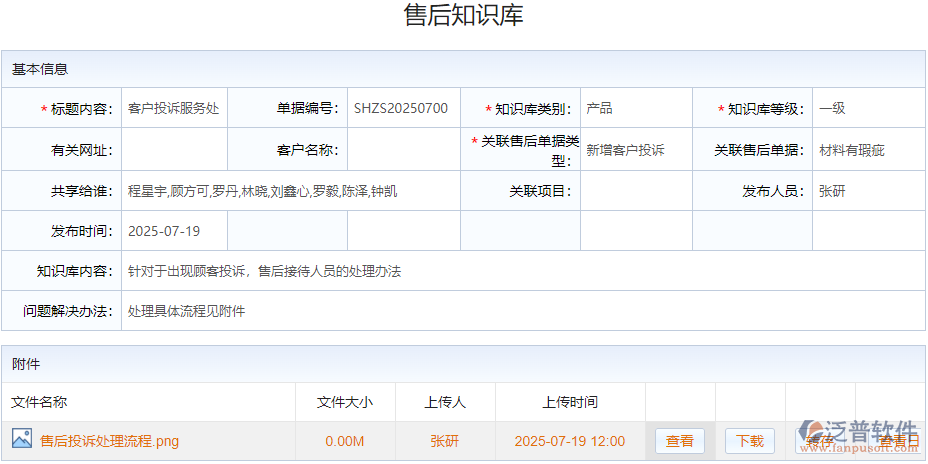Click the 发布时间 date field 2025-07-19
The image size is (928, 464).
tap(174, 231)
